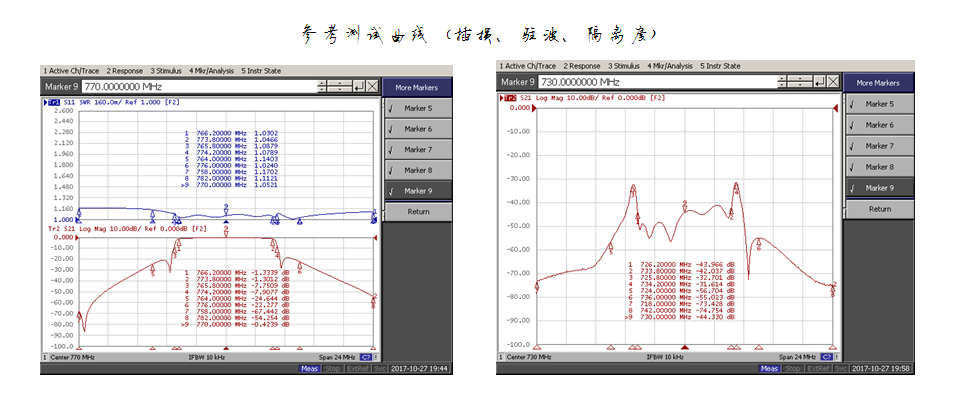Open the Stimulus menu in the right analyzer
This screenshot has height=413, width=967.
click(625, 66)
